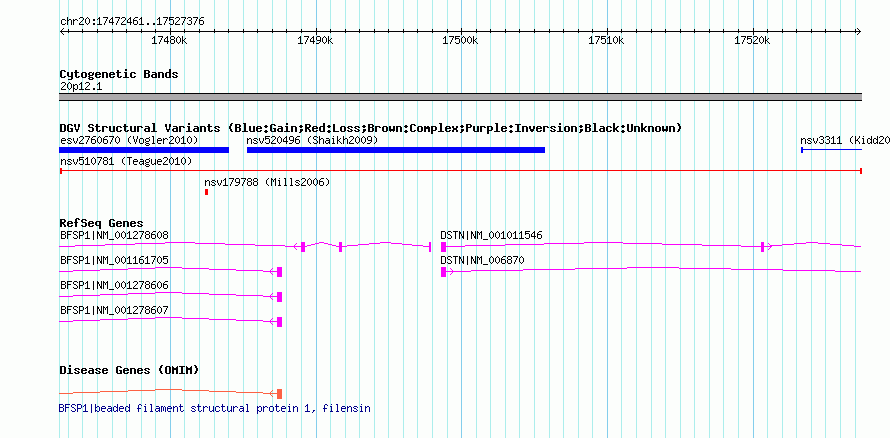Click the DSTN|NM_006870 transcript label
890x438 pixels.
point(482,260)
